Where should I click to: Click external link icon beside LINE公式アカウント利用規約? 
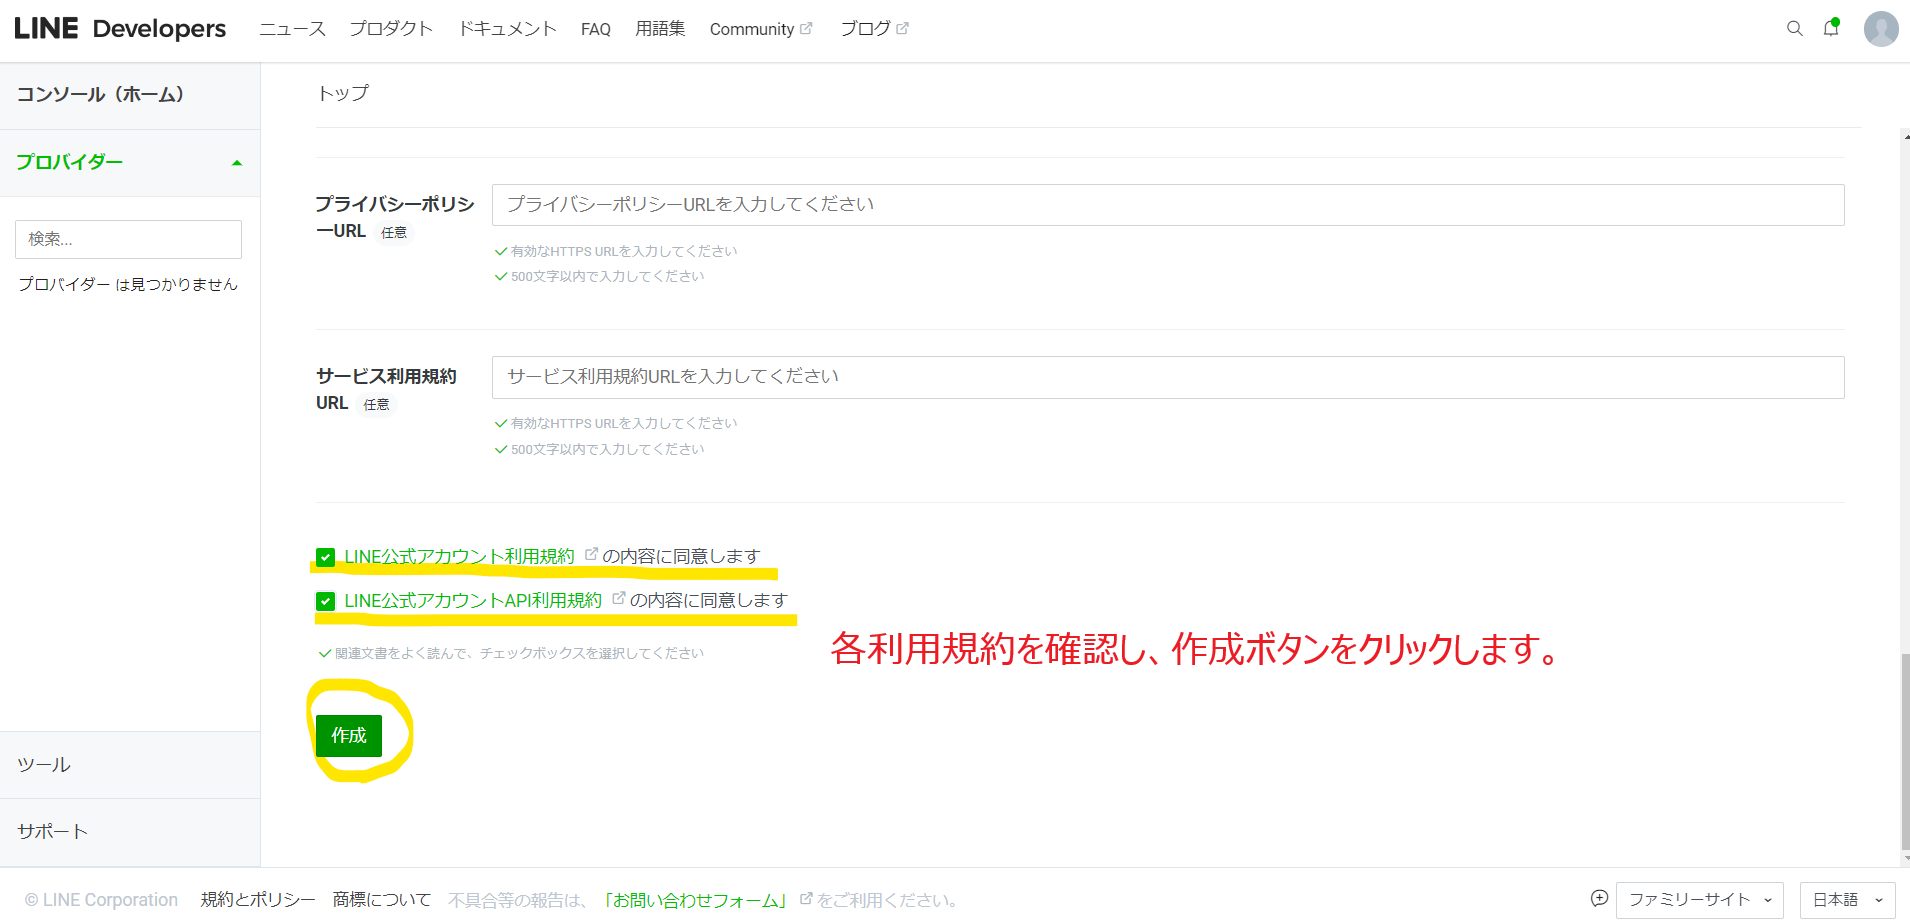(591, 554)
